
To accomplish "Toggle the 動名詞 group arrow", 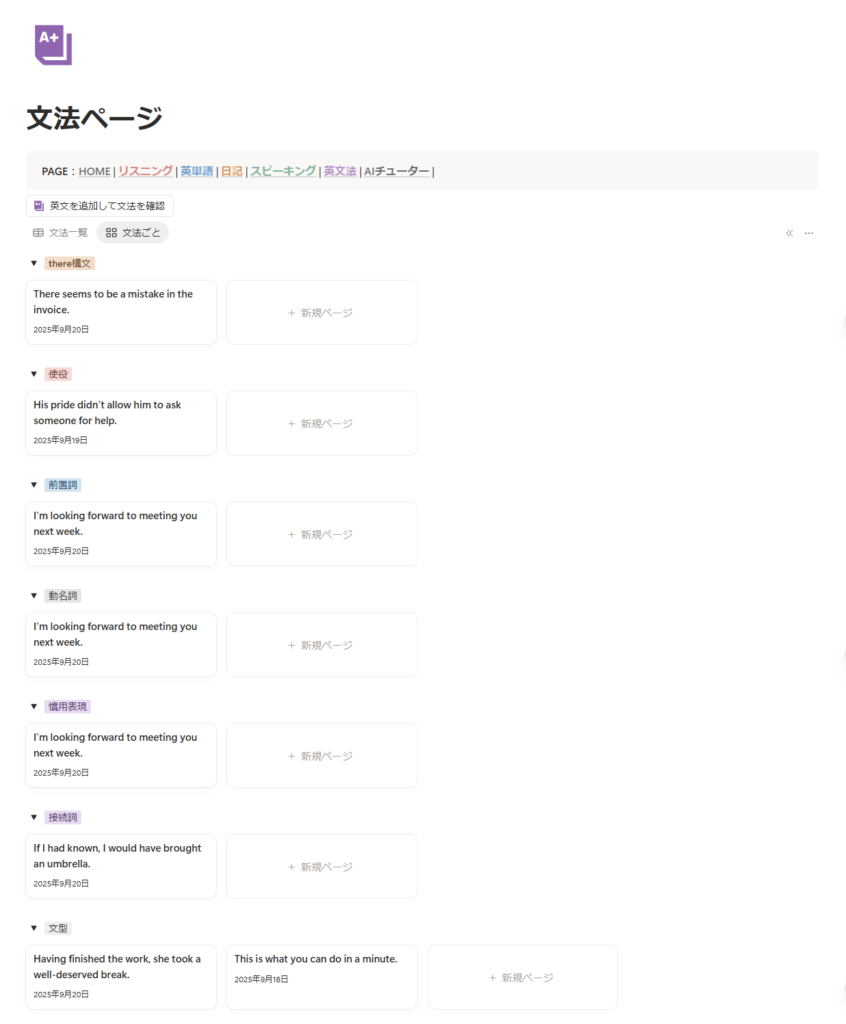I will pos(33,596).
